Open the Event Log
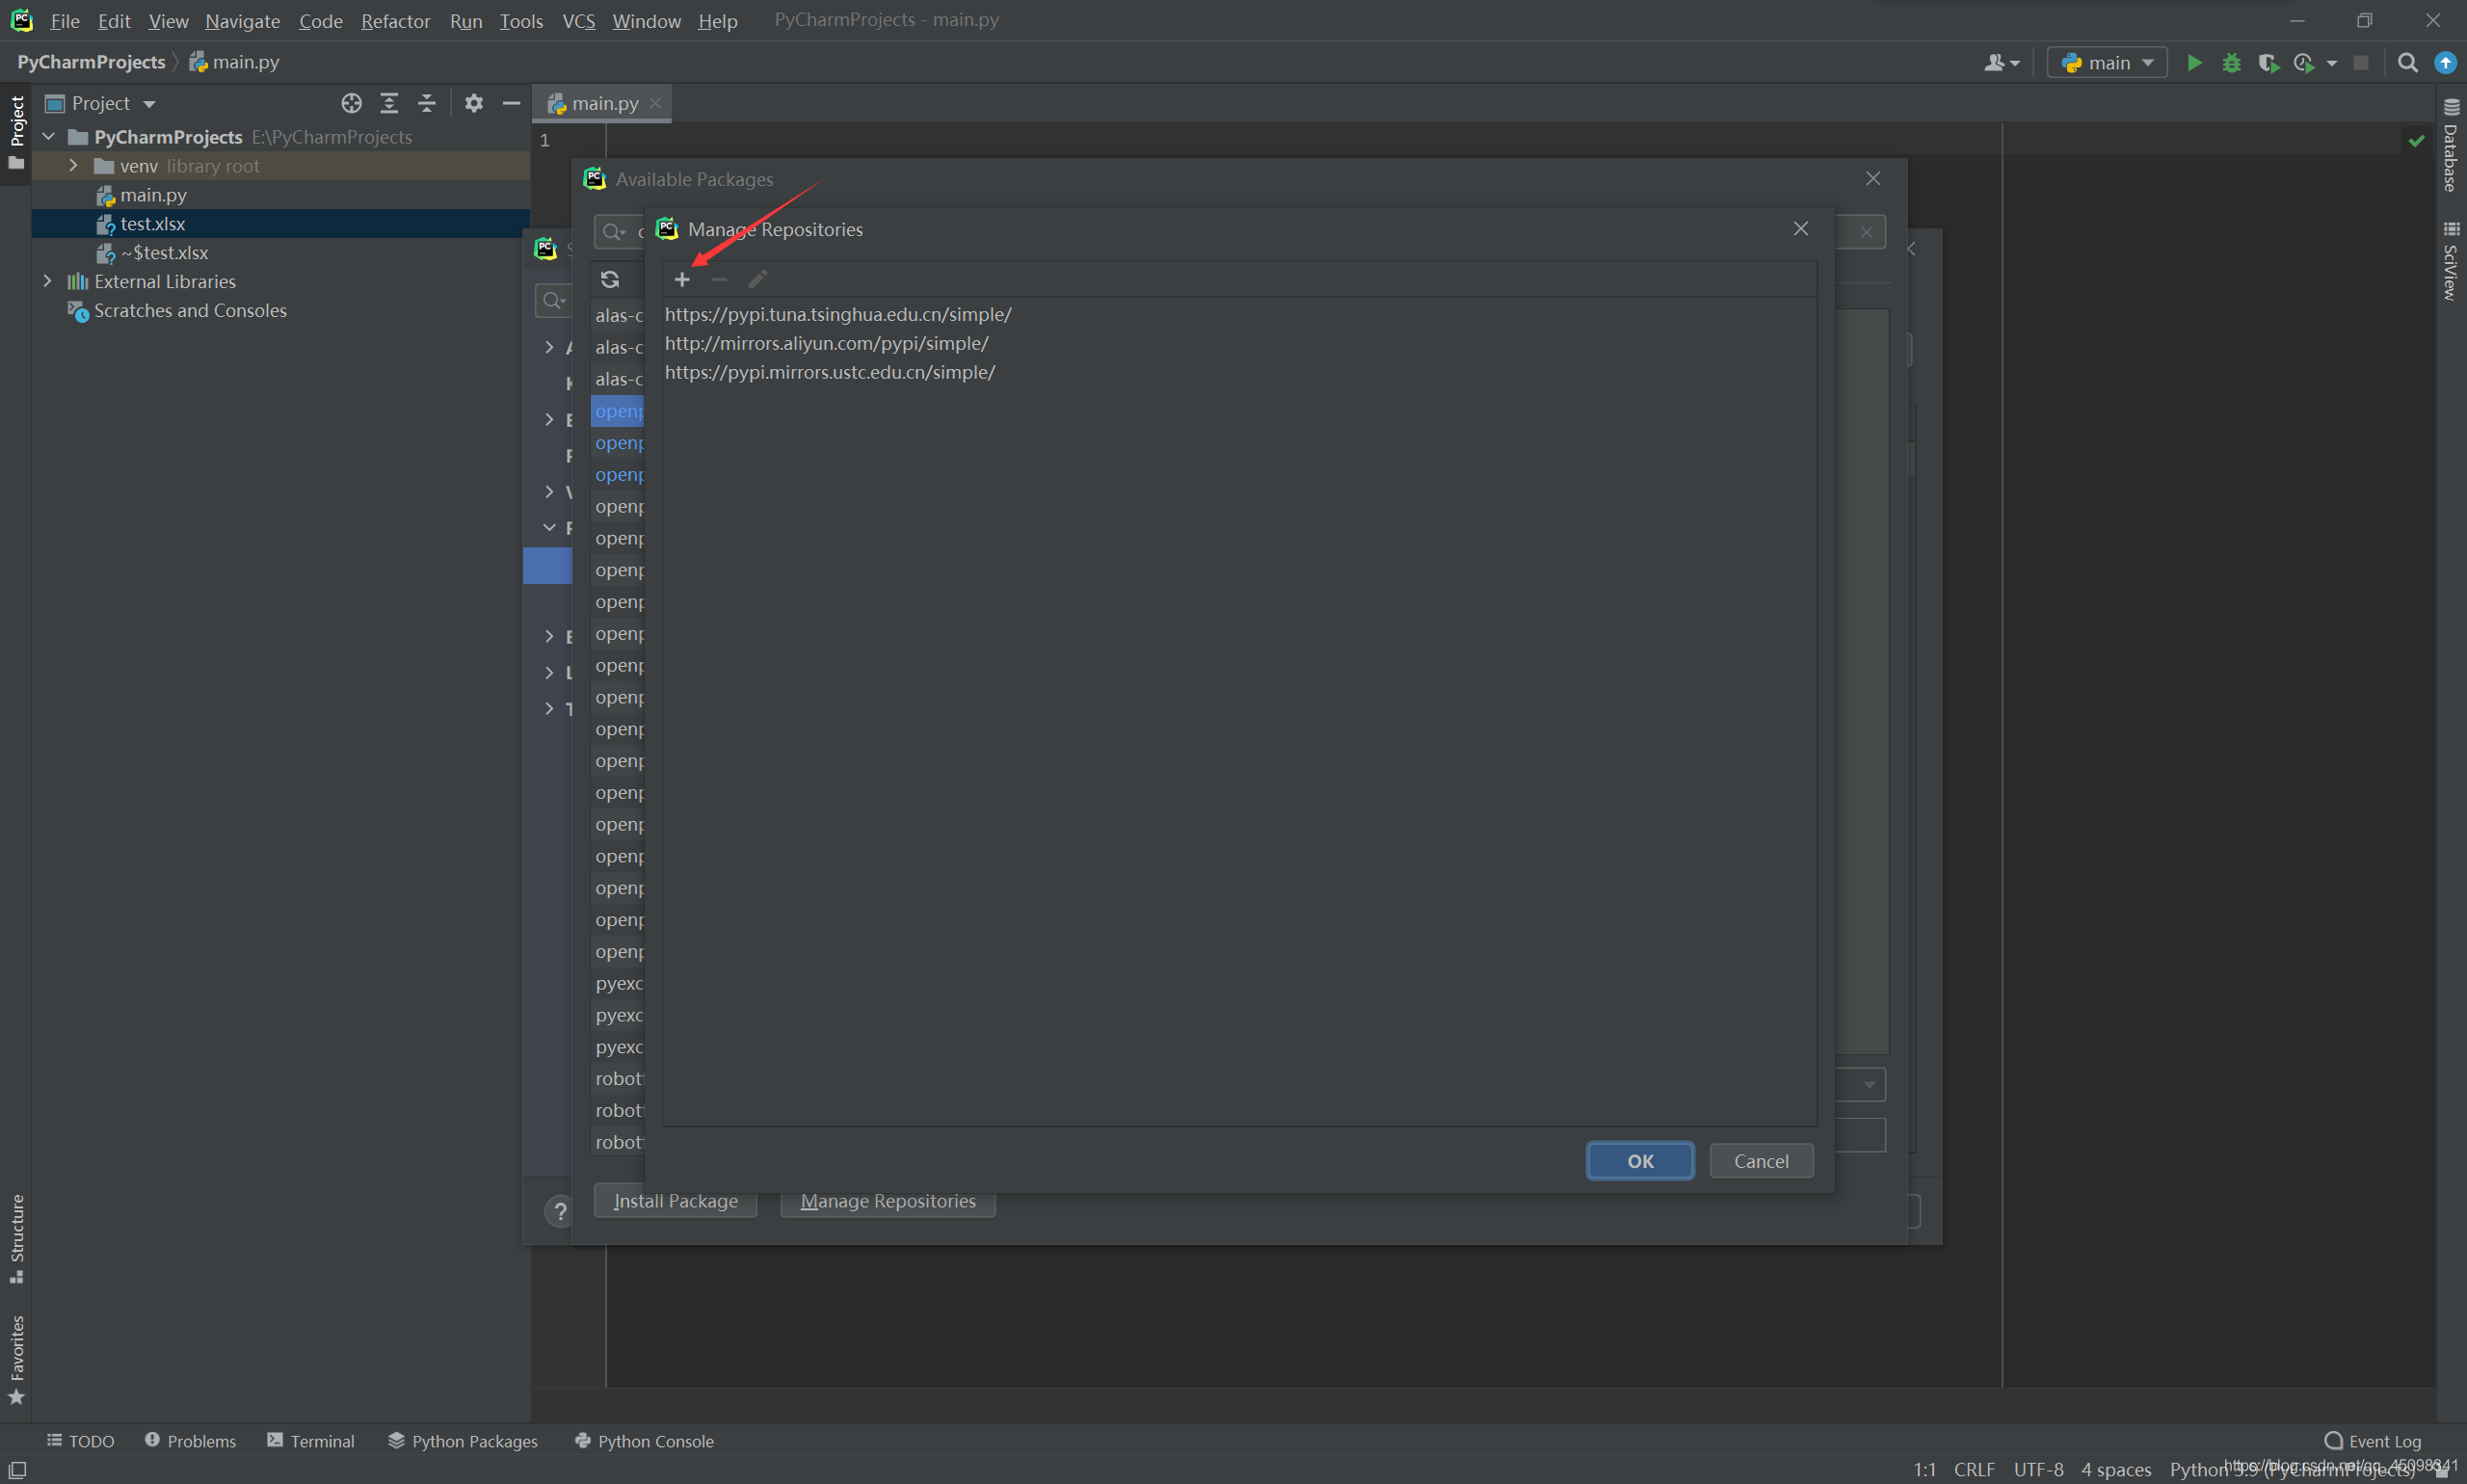 point(2373,1441)
